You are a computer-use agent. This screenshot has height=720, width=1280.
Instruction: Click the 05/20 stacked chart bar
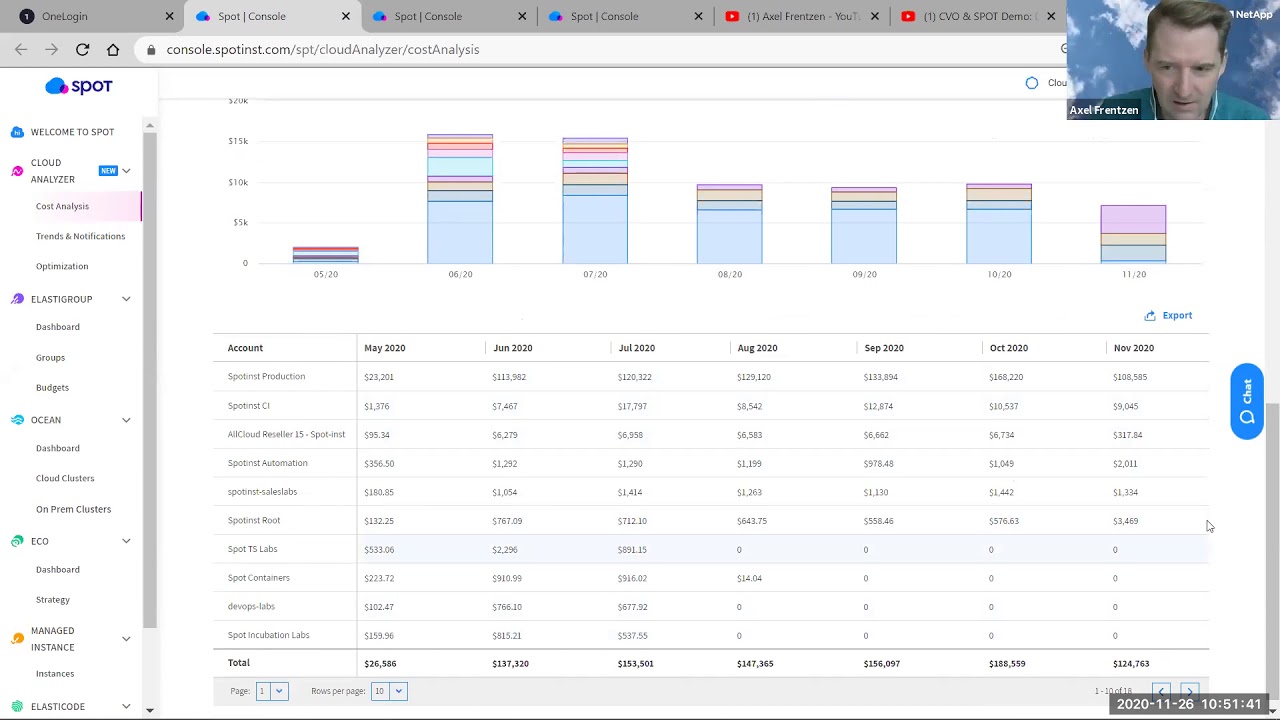[x=325, y=255]
